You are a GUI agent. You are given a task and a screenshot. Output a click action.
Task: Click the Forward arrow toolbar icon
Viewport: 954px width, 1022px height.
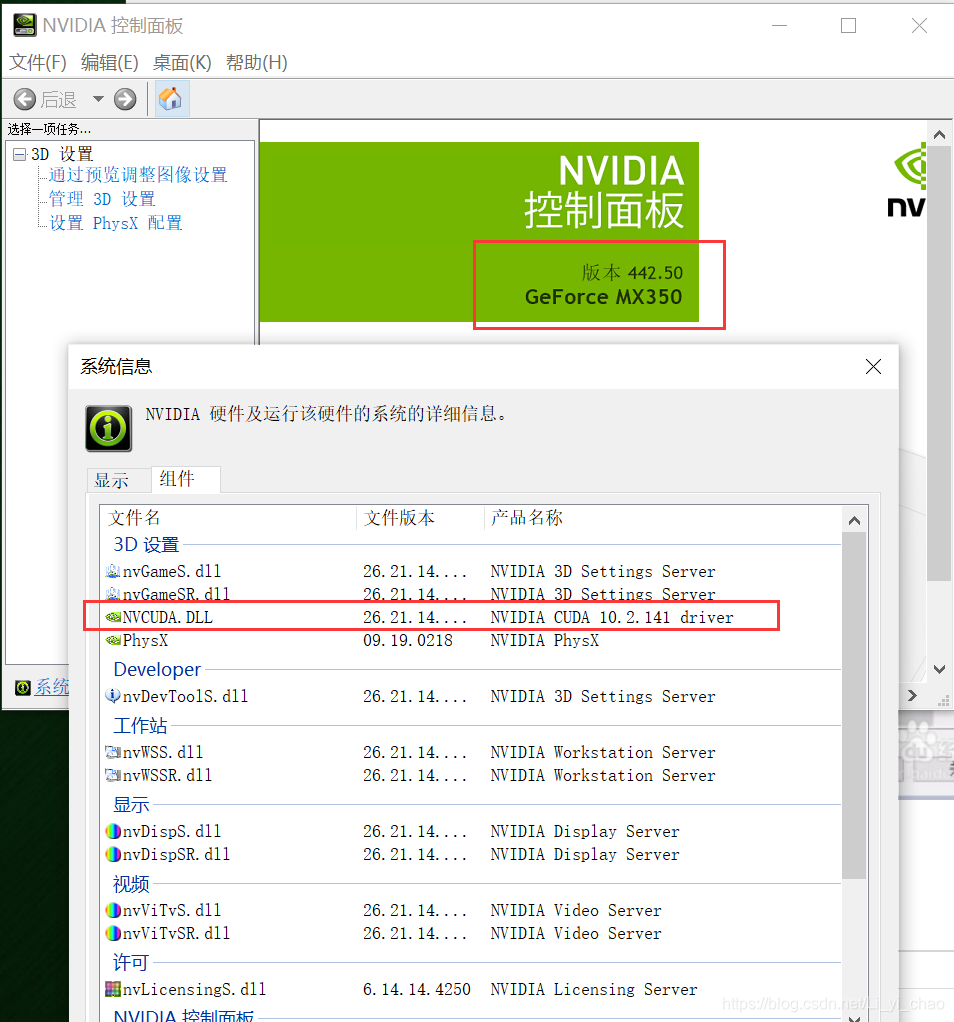(125, 100)
